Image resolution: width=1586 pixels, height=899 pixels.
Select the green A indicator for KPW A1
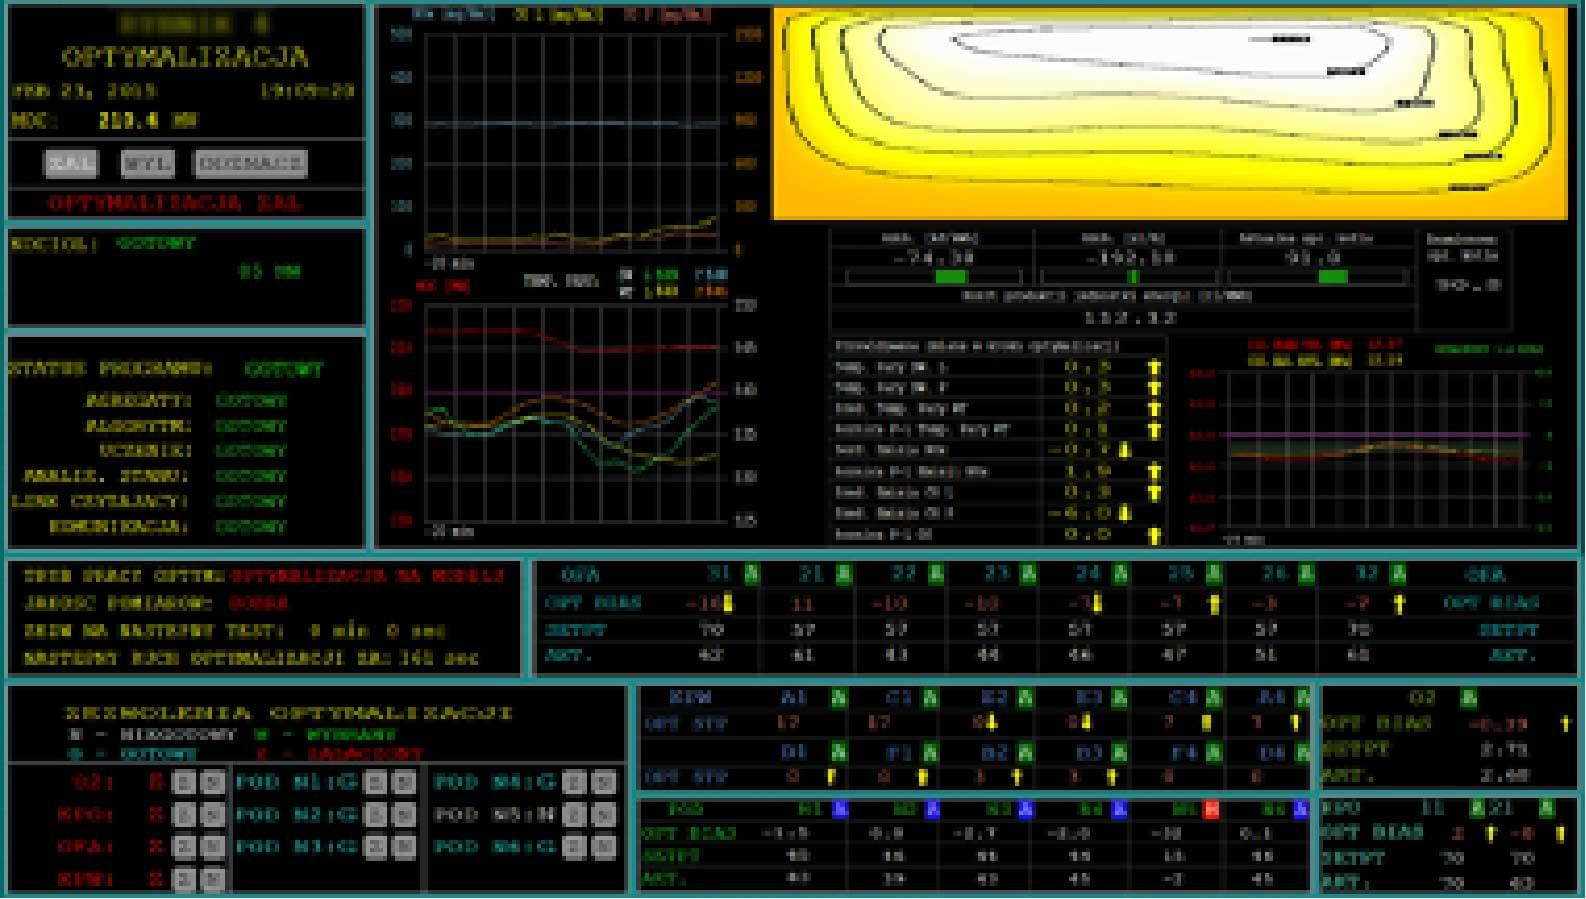pyautogui.click(x=838, y=697)
